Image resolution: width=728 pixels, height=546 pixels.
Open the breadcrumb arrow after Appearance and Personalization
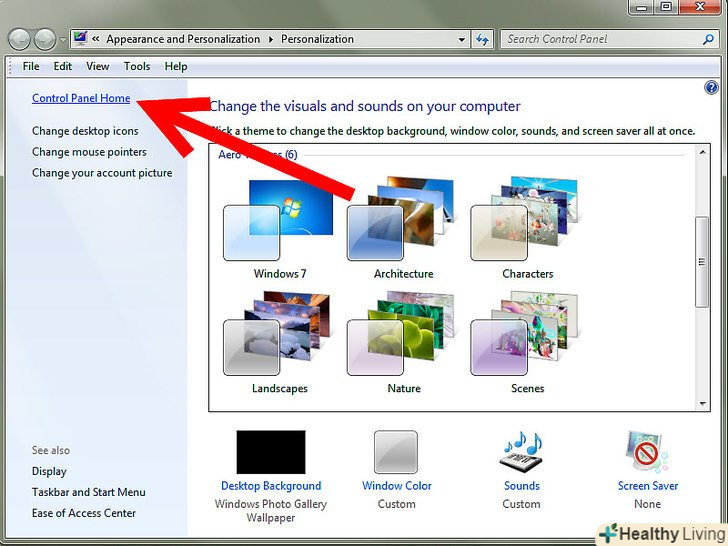click(271, 39)
